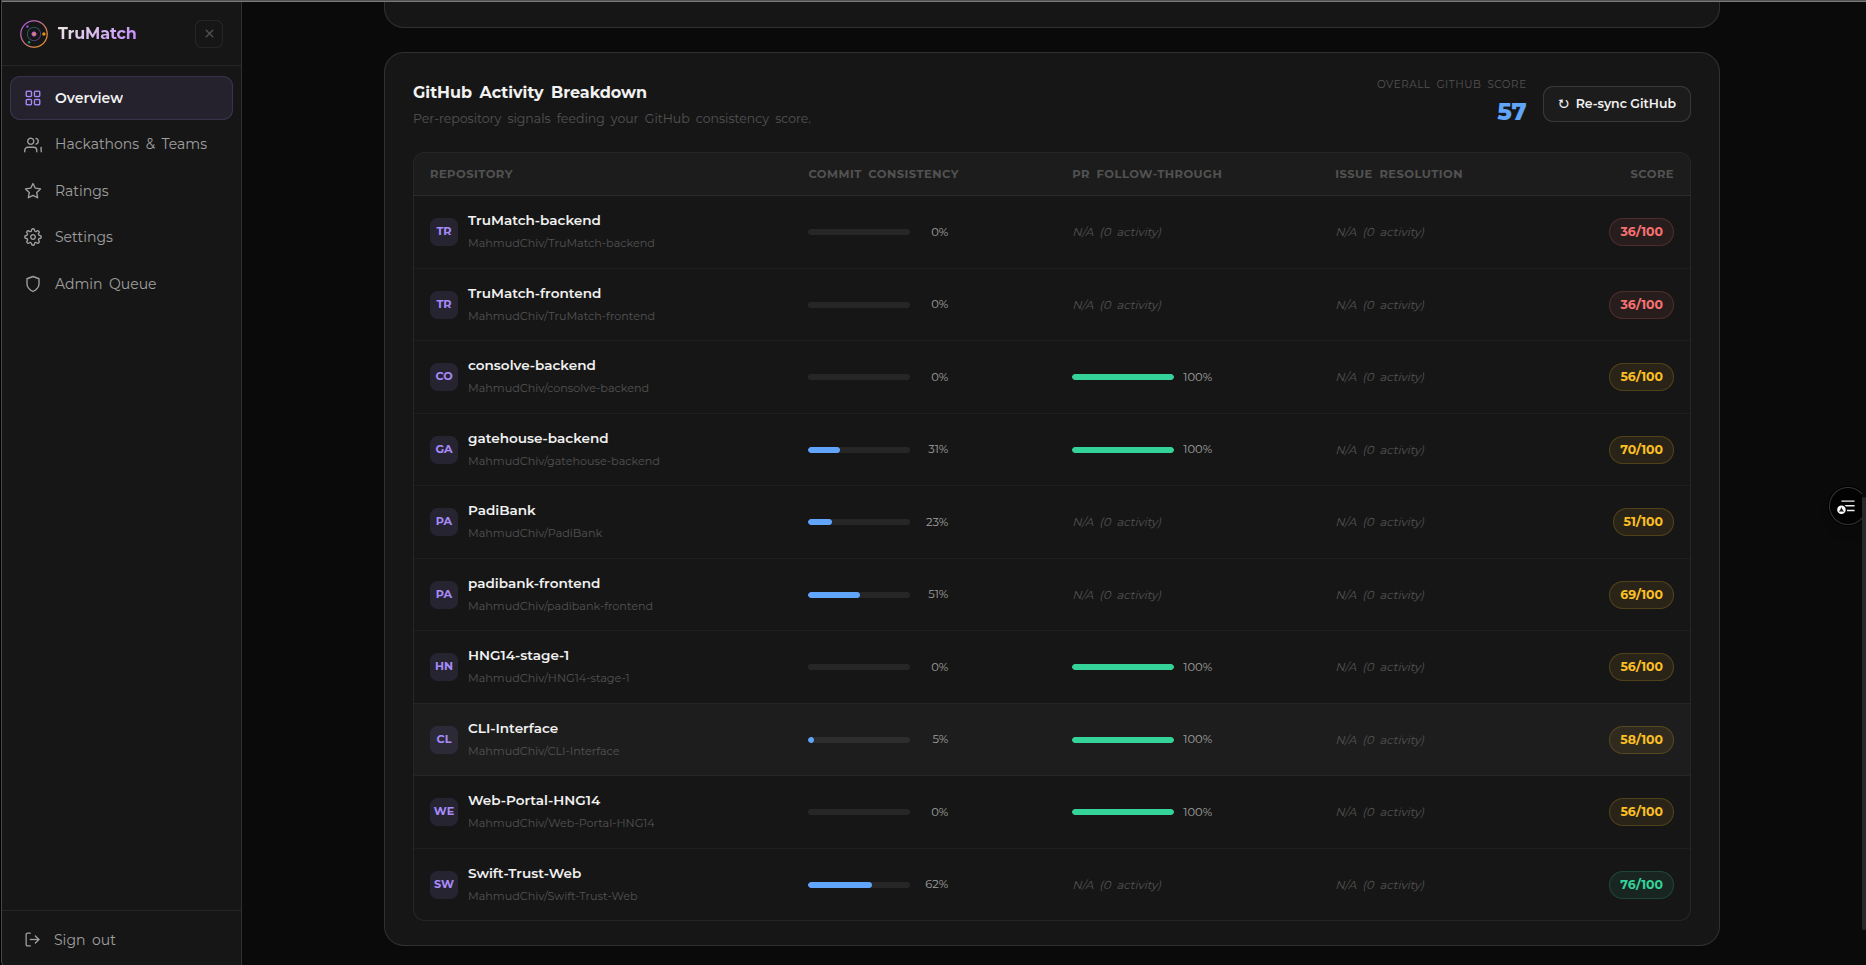The height and width of the screenshot is (965, 1866).
Task: Open the Ratings page
Action: 121,191
